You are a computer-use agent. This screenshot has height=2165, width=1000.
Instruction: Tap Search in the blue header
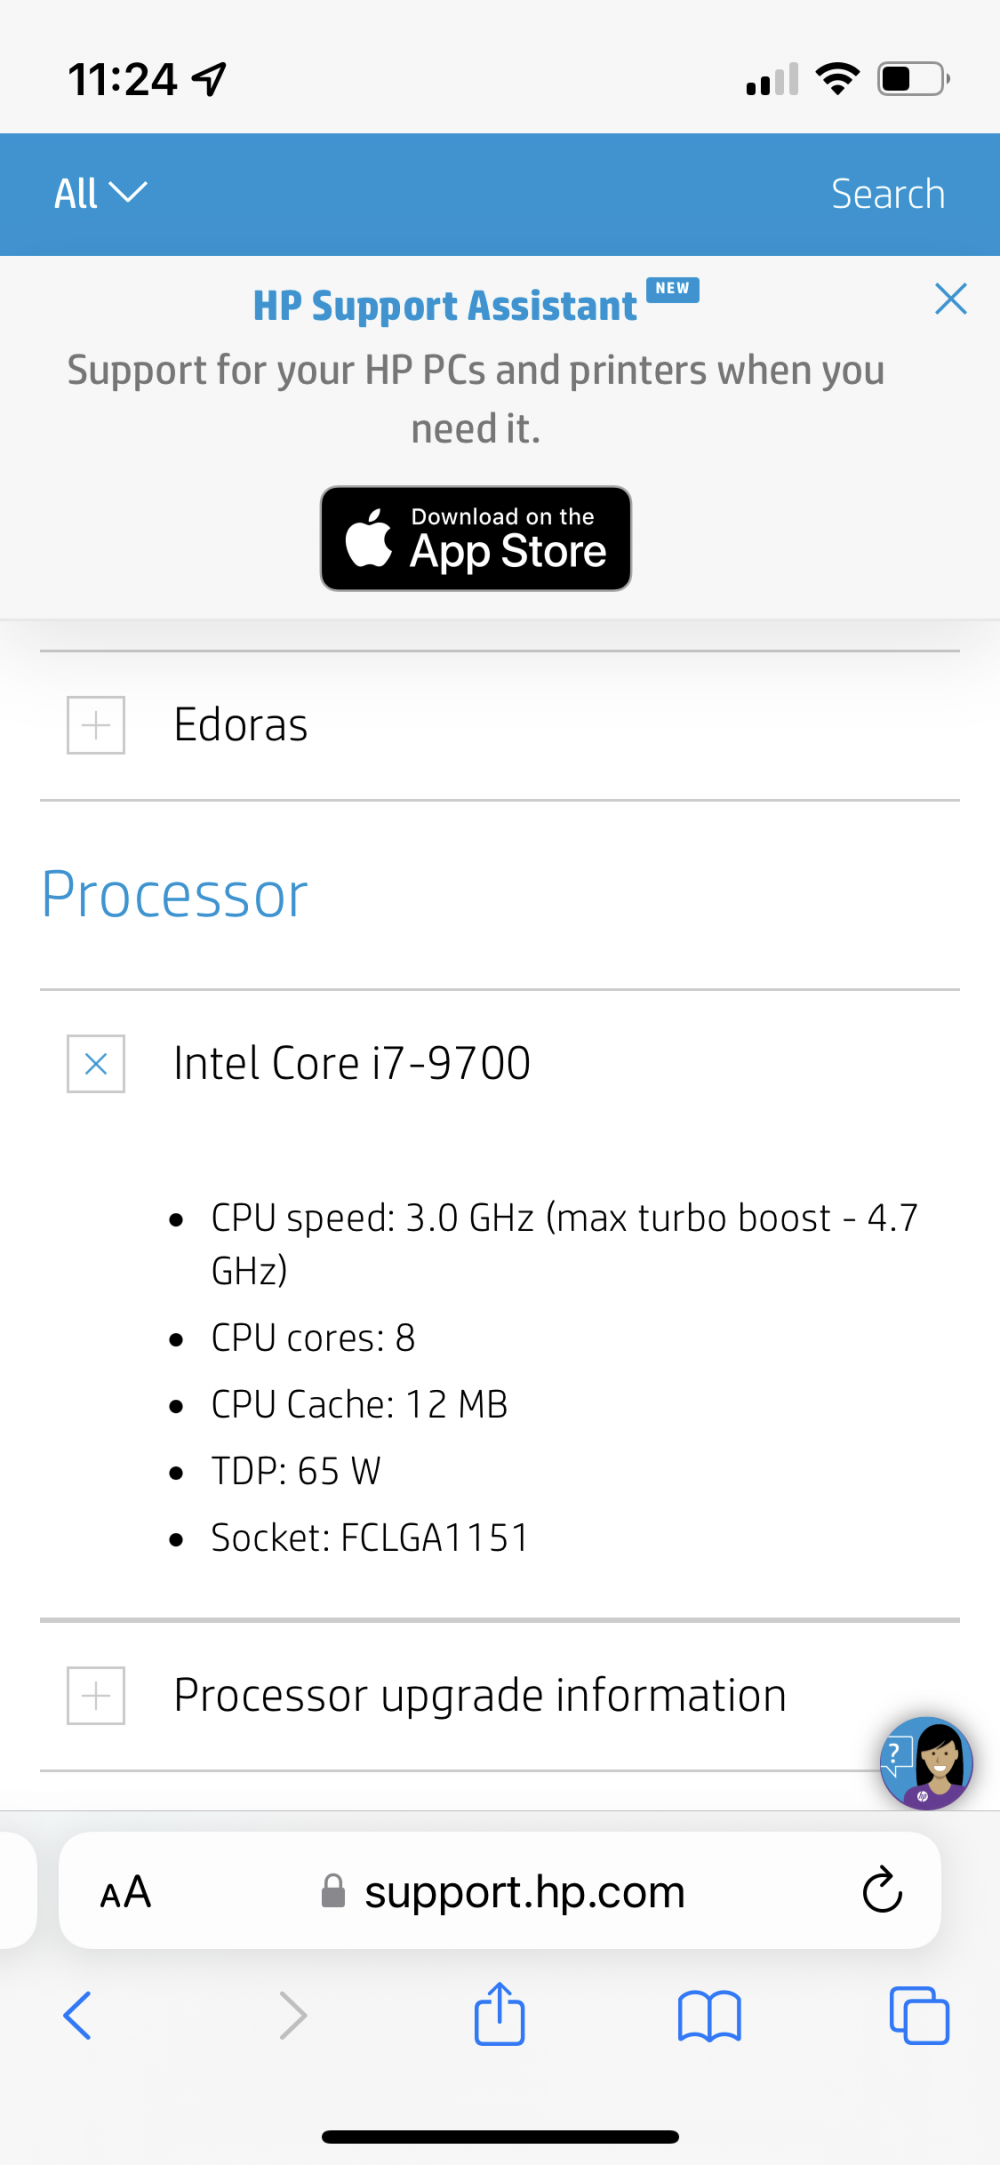click(x=887, y=194)
